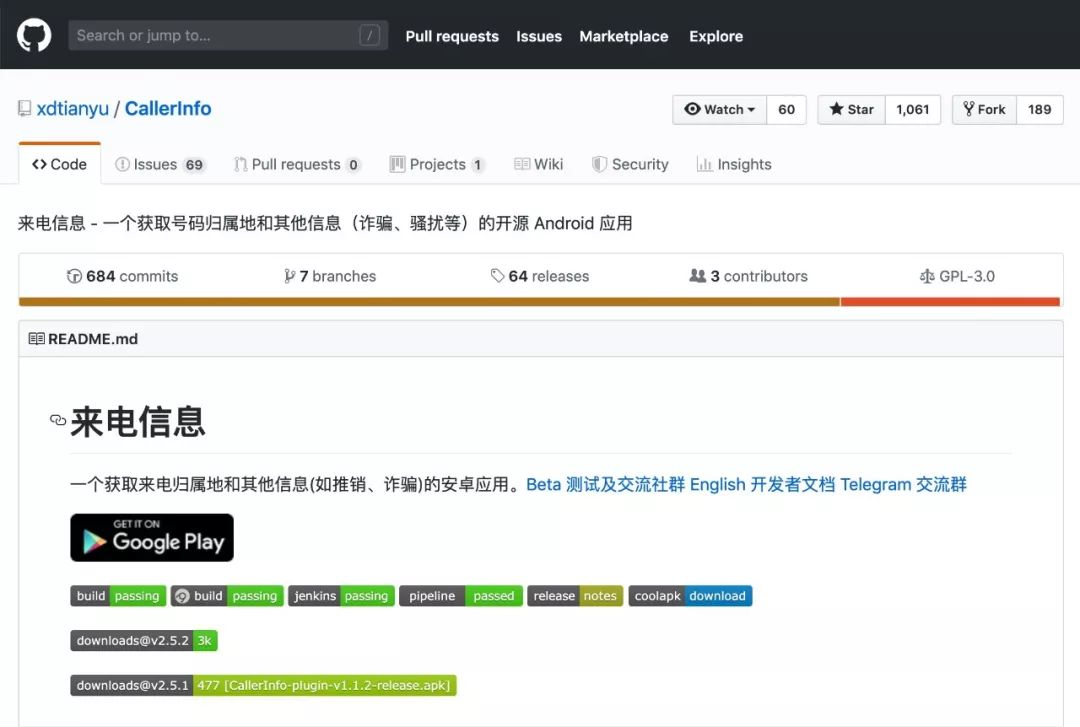Switch to the Pull requests repo tab
The height and width of the screenshot is (727, 1080).
click(297, 164)
